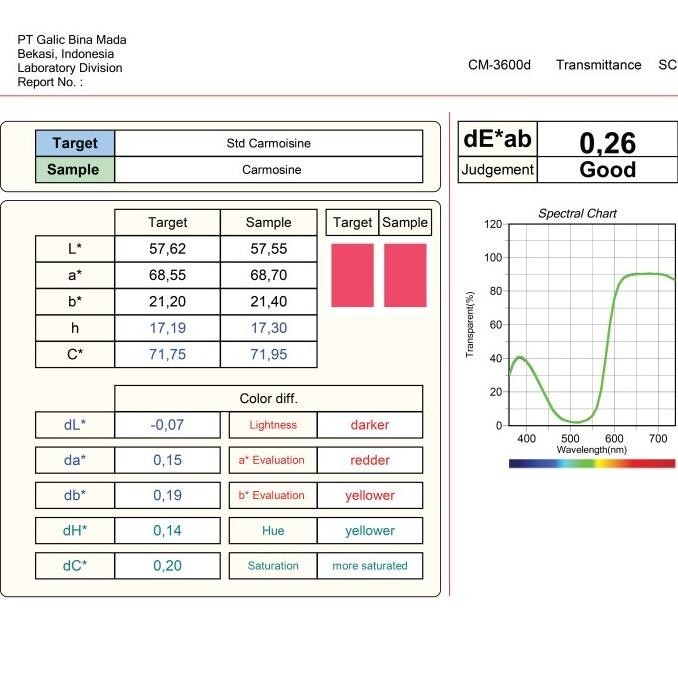Click the C* target value 71,75

(167, 354)
